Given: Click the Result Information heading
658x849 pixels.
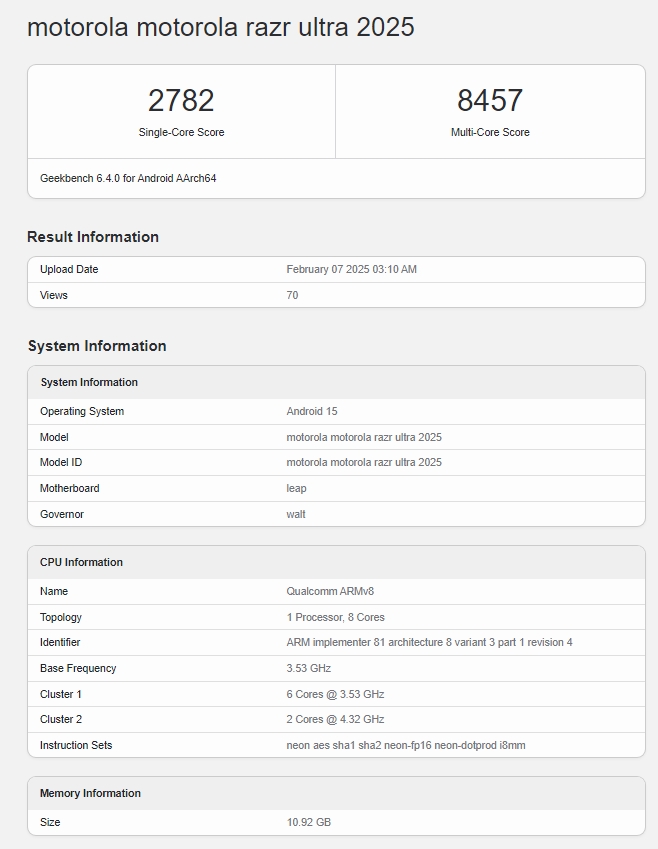Looking at the screenshot, I should point(93,237).
